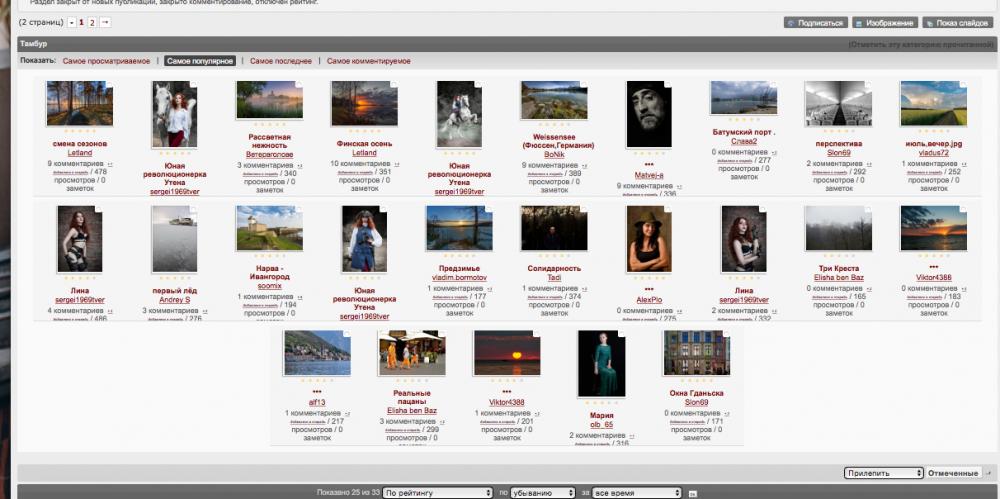Expand the 'убыванию' order dropdown

click(543, 493)
